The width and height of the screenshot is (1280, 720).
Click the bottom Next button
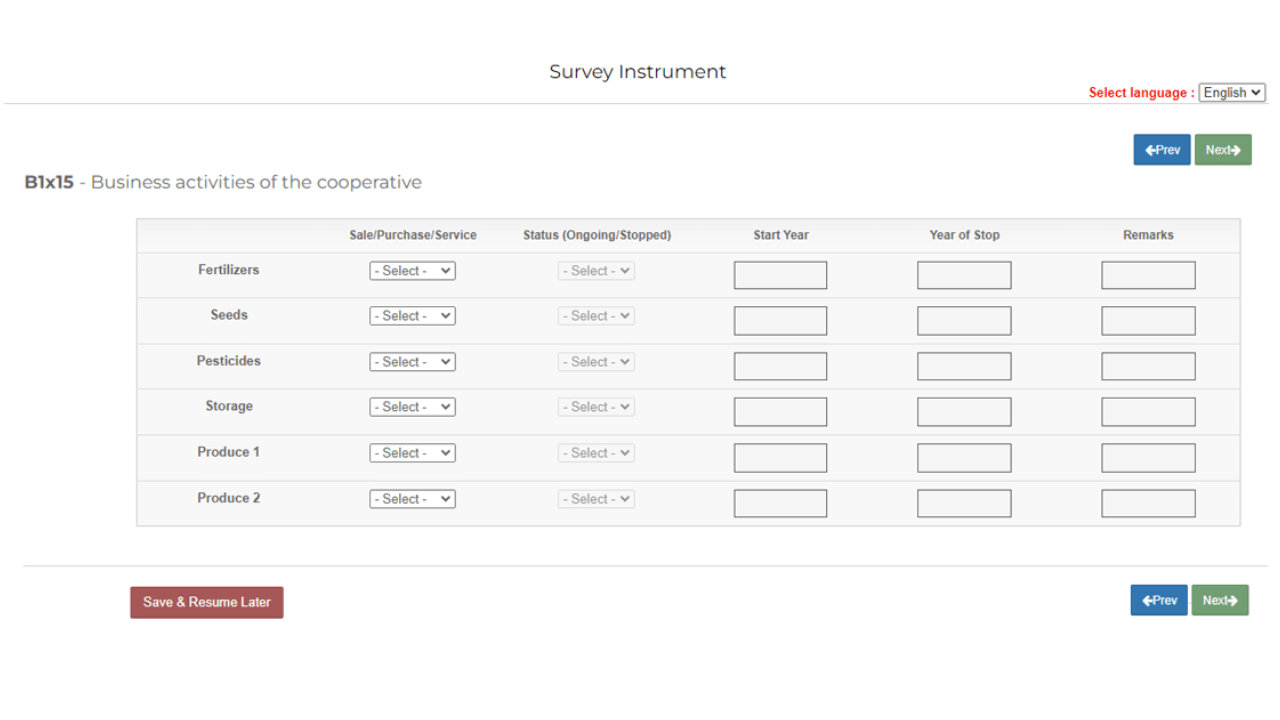coord(1219,600)
